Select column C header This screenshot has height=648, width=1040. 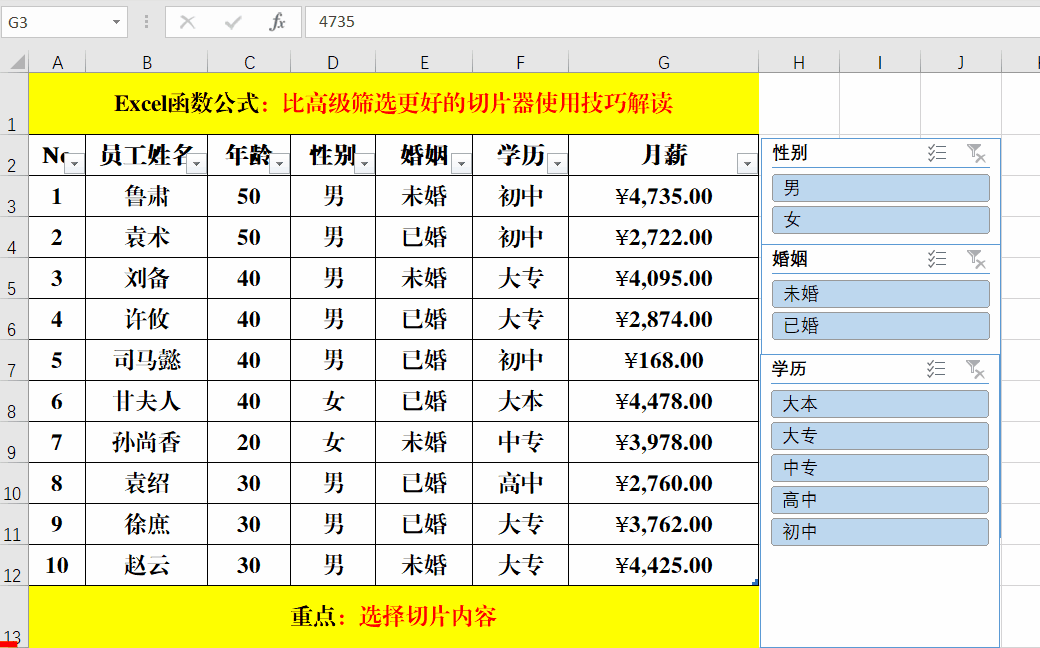tap(249, 62)
